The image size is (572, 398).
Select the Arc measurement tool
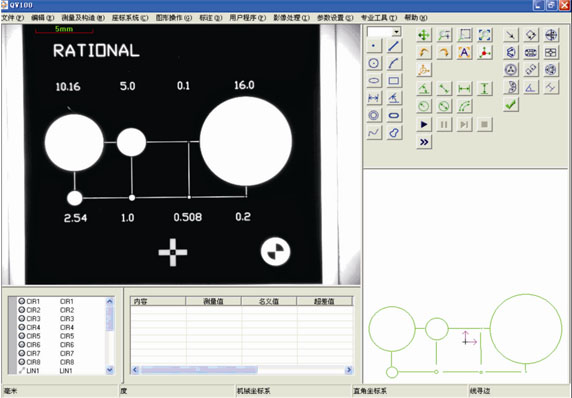pos(394,63)
